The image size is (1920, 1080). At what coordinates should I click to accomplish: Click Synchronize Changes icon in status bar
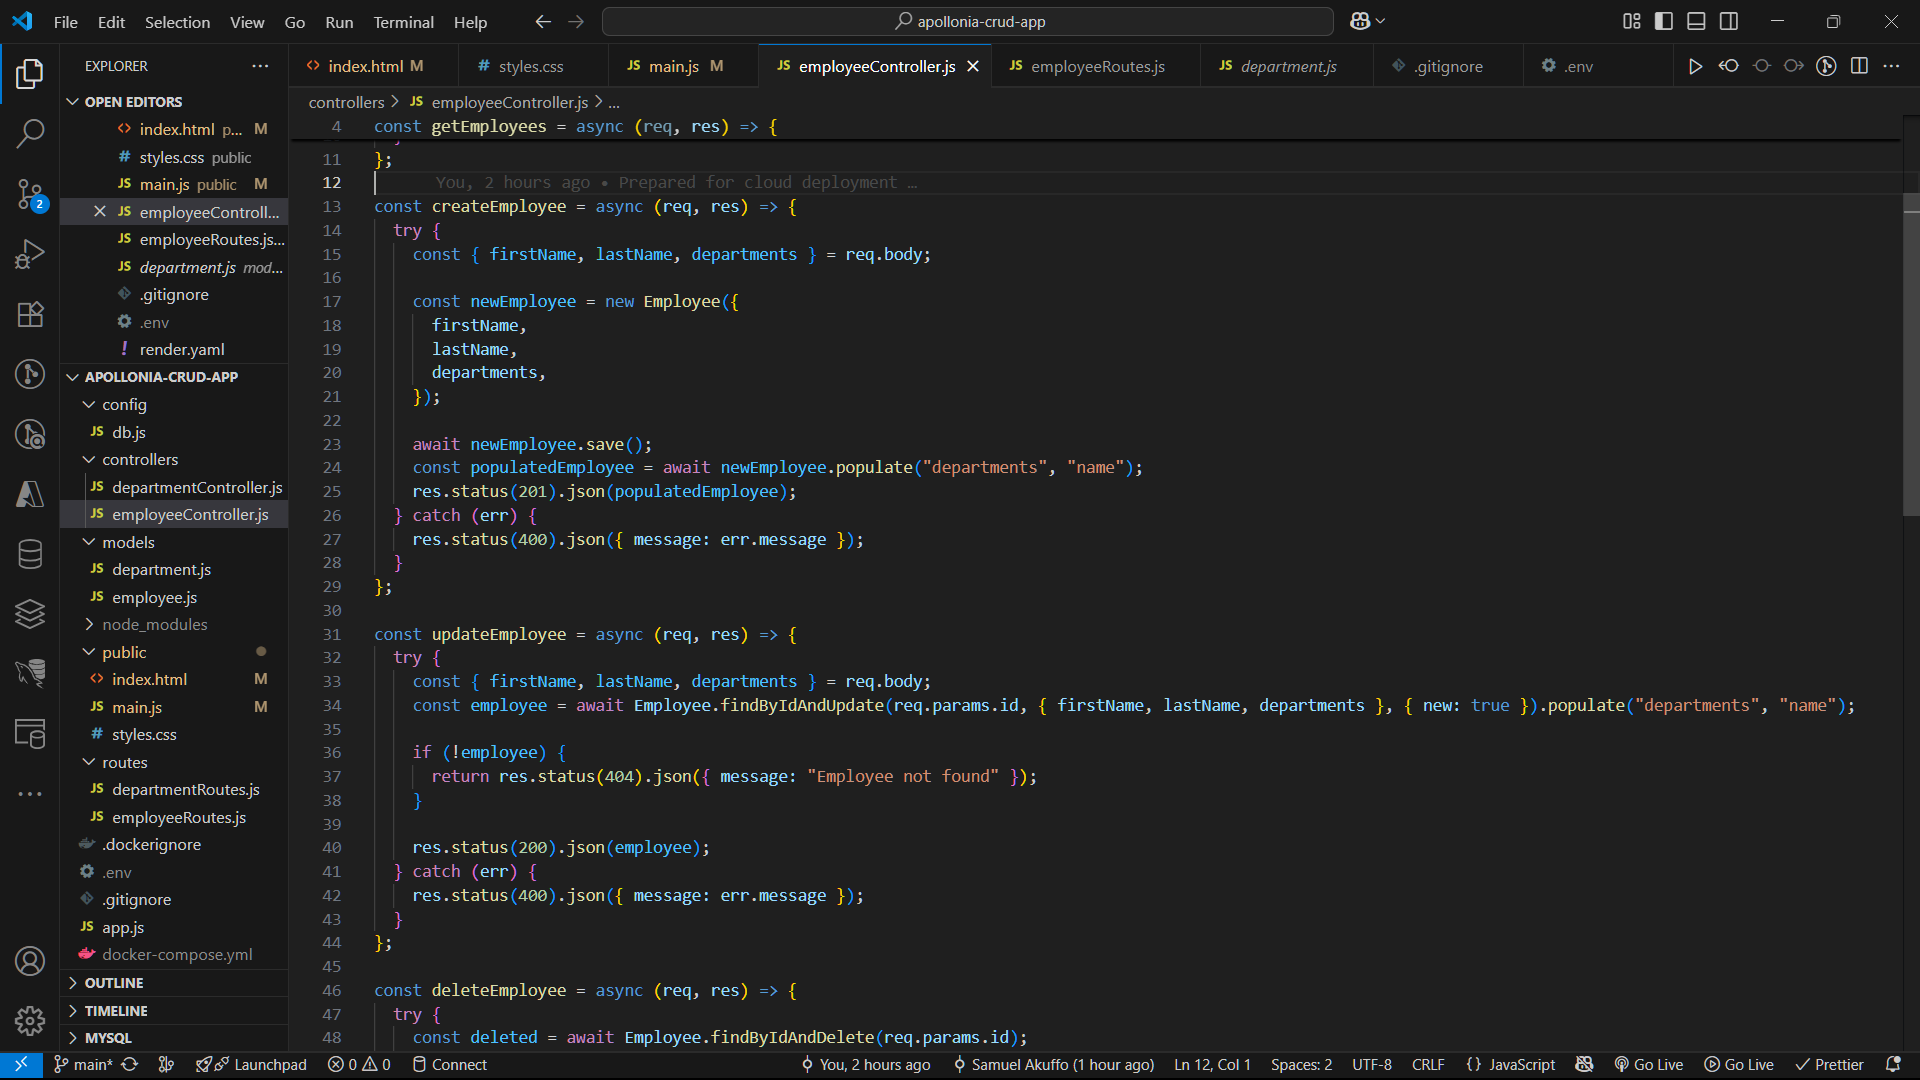(130, 1065)
